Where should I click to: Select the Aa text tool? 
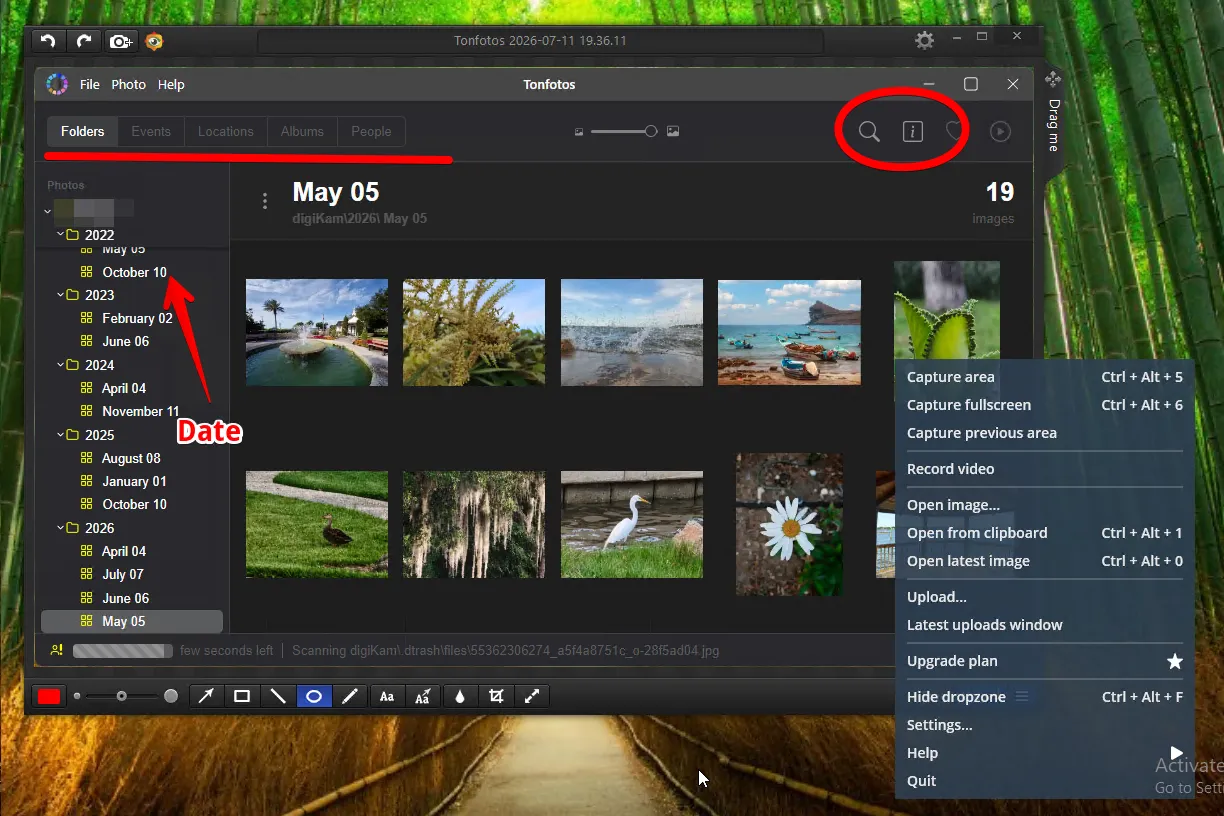pos(387,696)
